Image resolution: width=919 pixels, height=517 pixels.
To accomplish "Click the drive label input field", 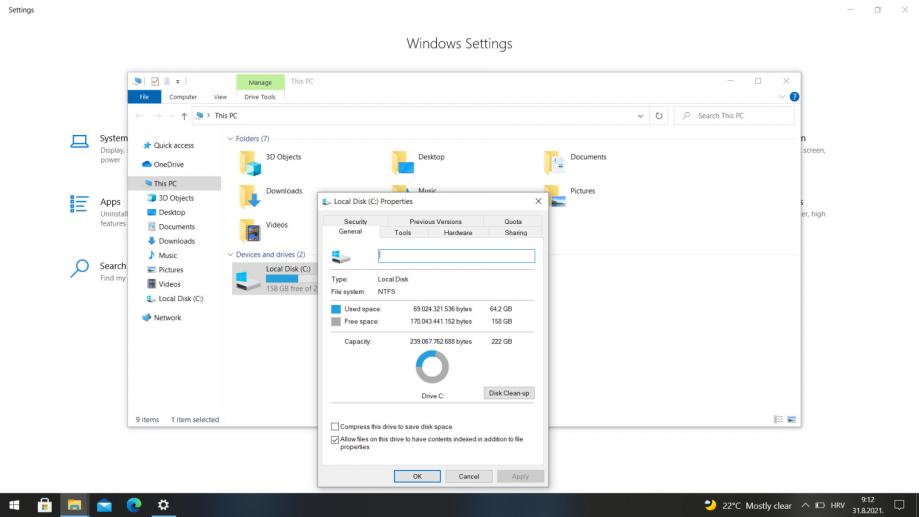I will tap(457, 256).
